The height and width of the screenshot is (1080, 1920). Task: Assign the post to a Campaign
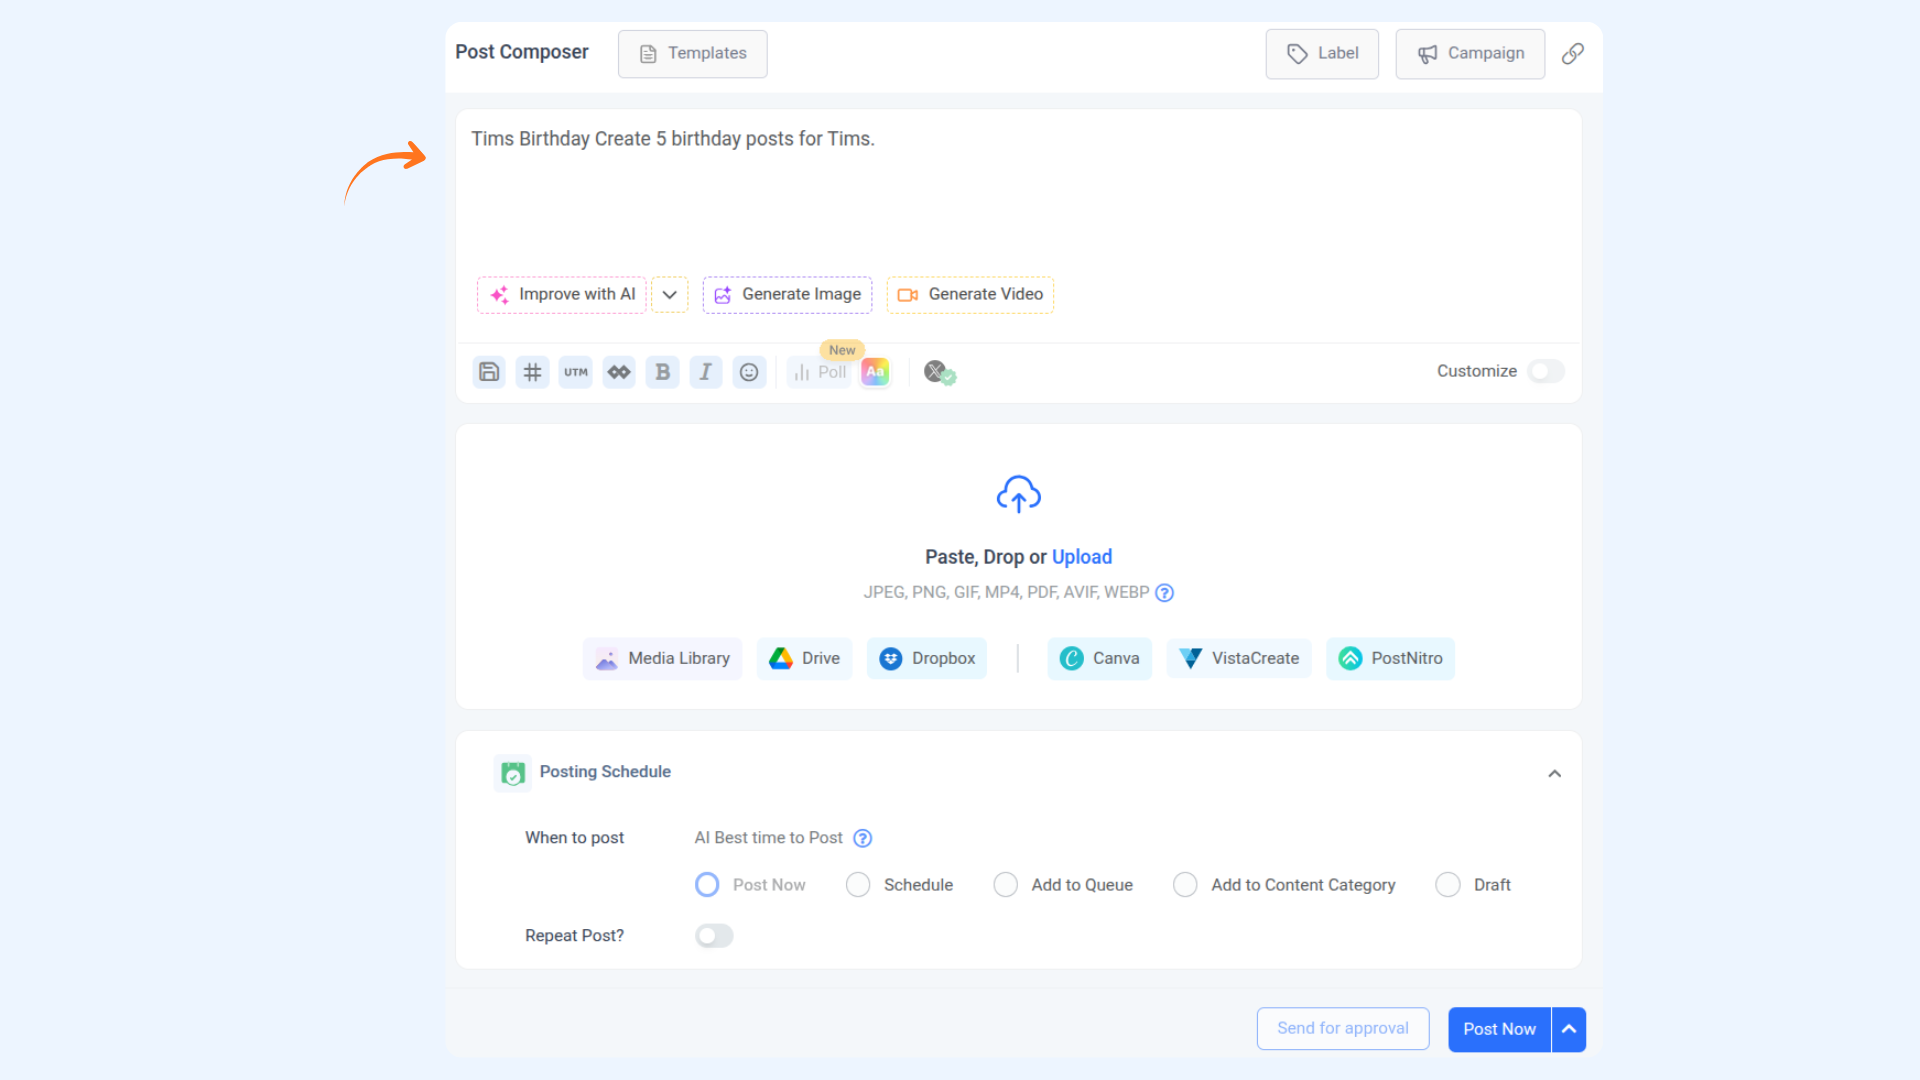[1470, 54]
